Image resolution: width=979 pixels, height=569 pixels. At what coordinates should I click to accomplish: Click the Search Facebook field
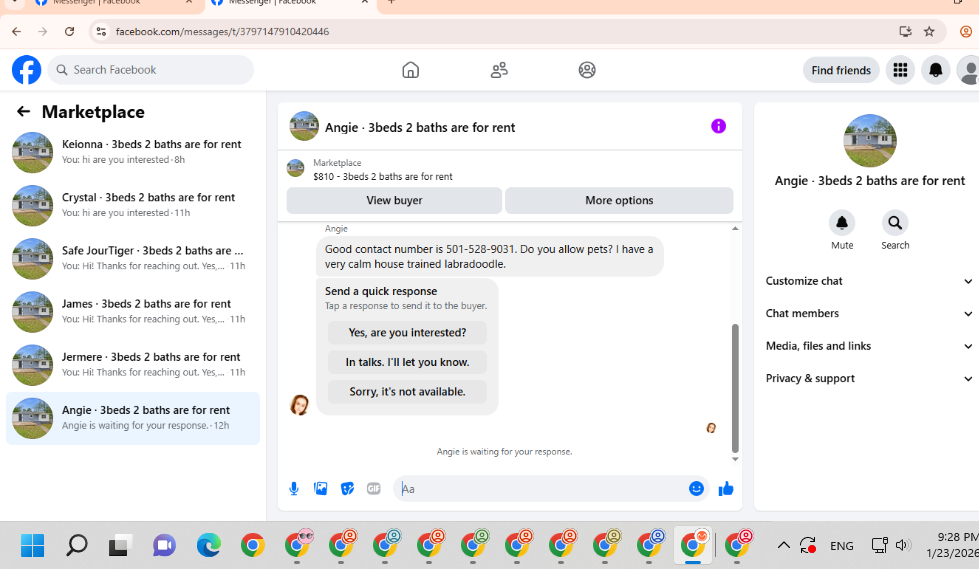point(151,70)
